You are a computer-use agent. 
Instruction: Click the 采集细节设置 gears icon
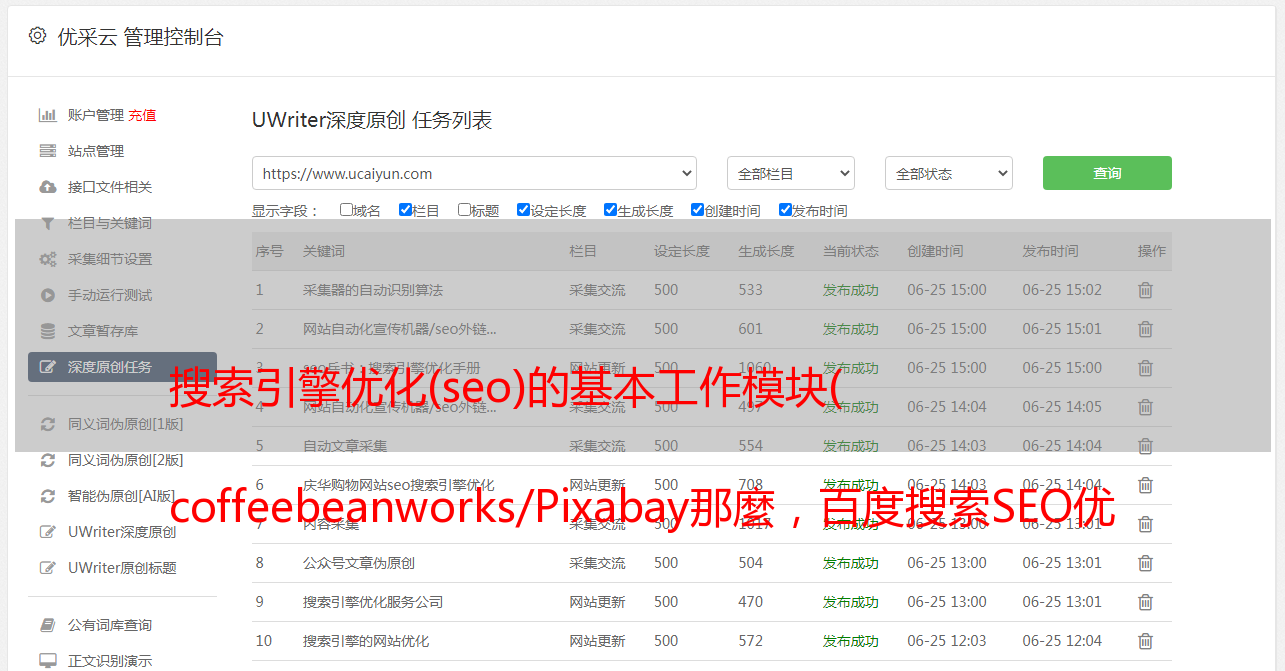(47, 259)
